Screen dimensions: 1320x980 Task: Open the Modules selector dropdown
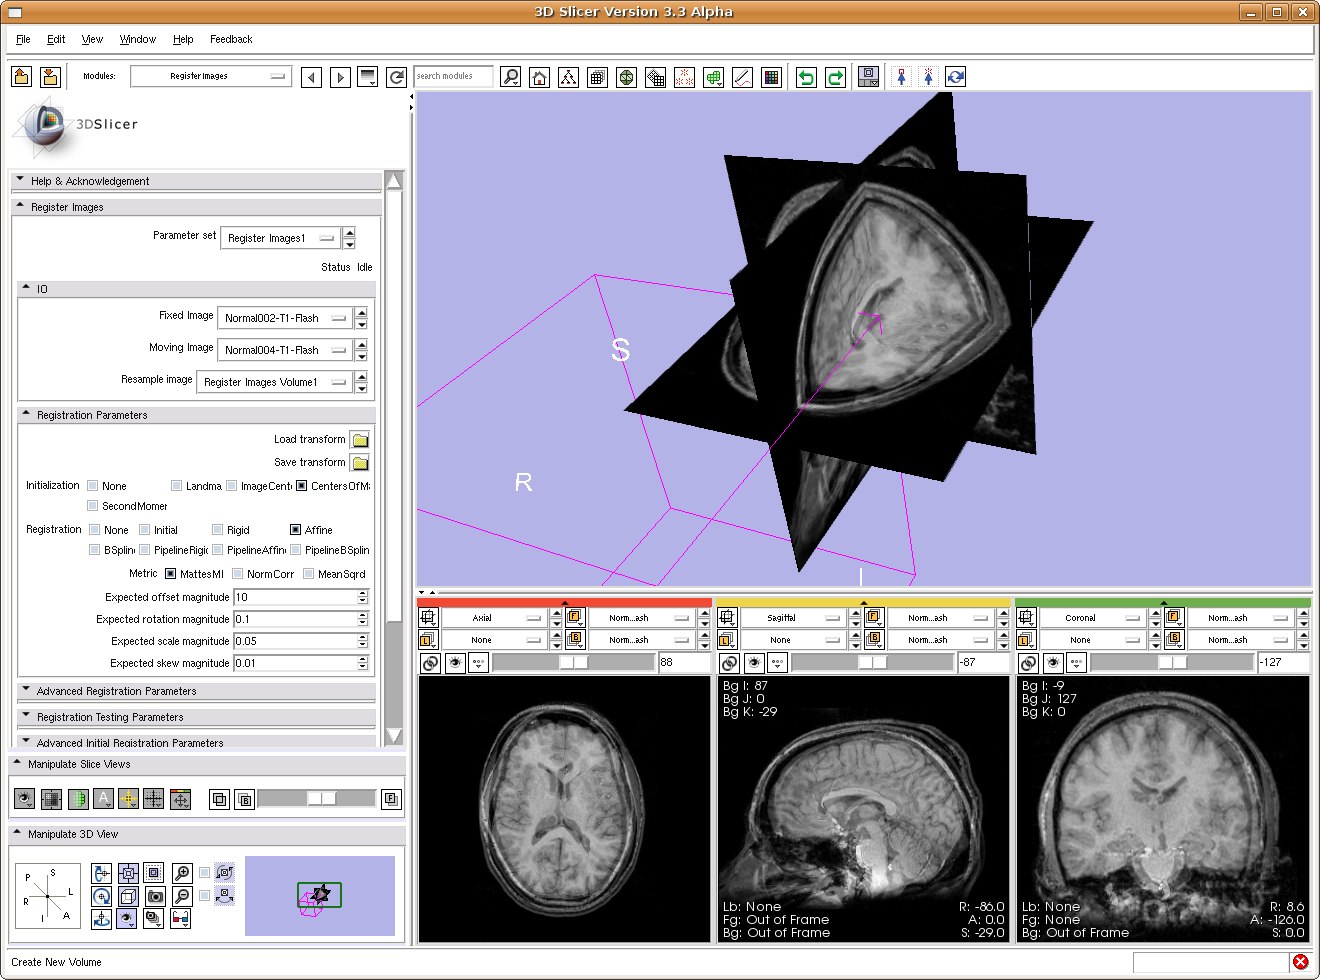[x=211, y=76]
